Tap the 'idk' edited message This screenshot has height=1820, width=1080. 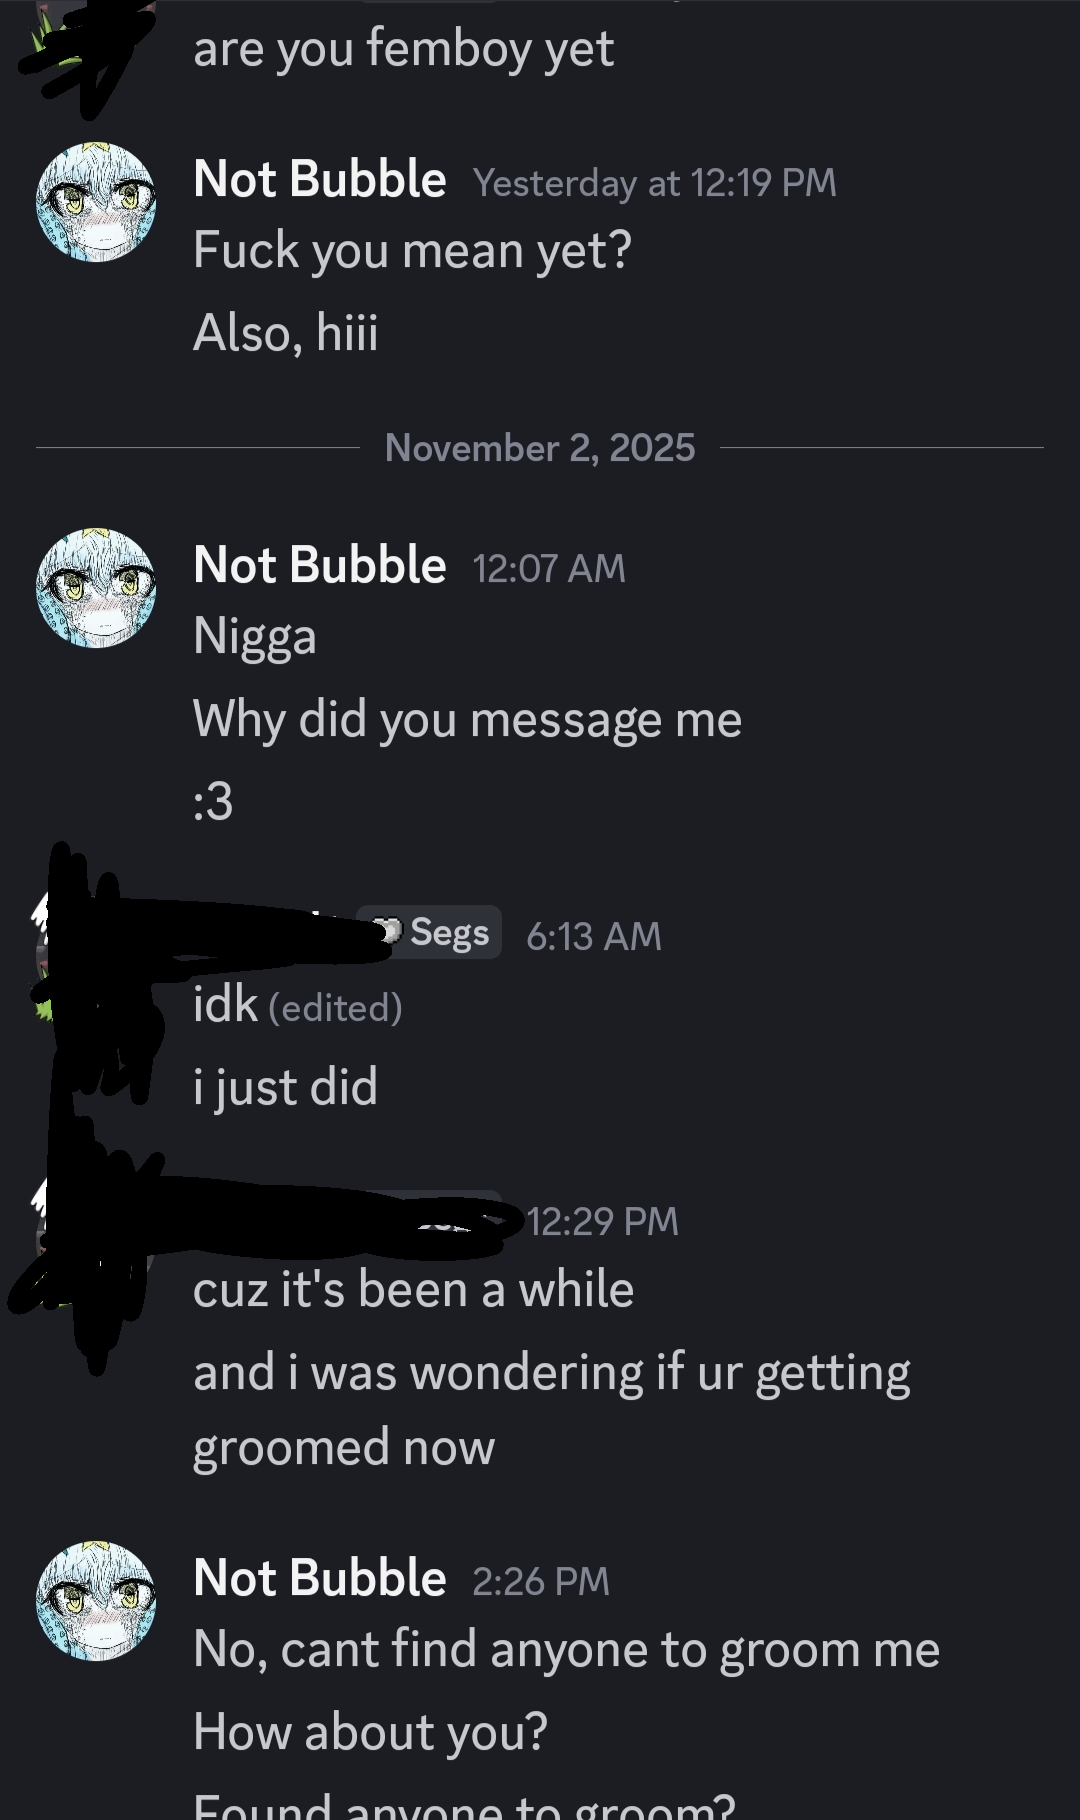[226, 1004]
